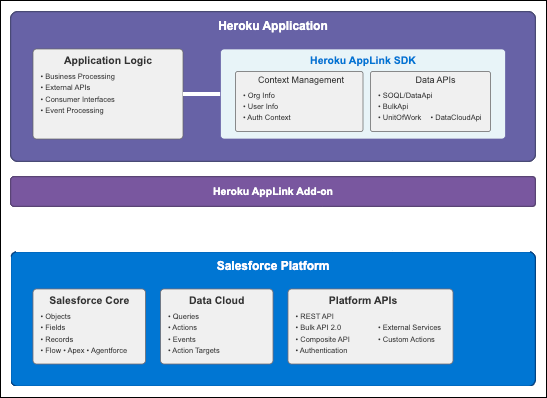547x398 pixels.
Task: Click the Heroku AppLink SDK heading
Action: (363, 60)
